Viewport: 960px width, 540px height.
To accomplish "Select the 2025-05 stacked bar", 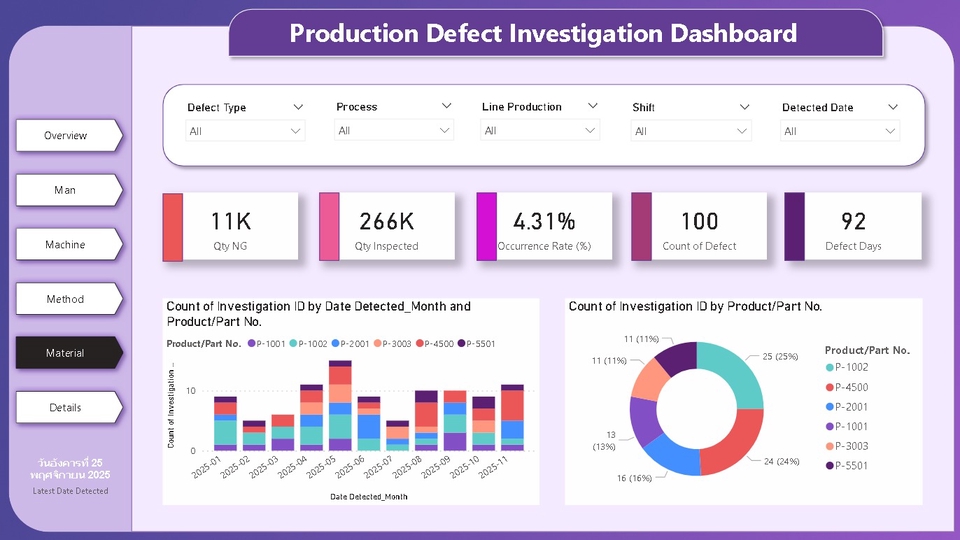I will (x=340, y=405).
